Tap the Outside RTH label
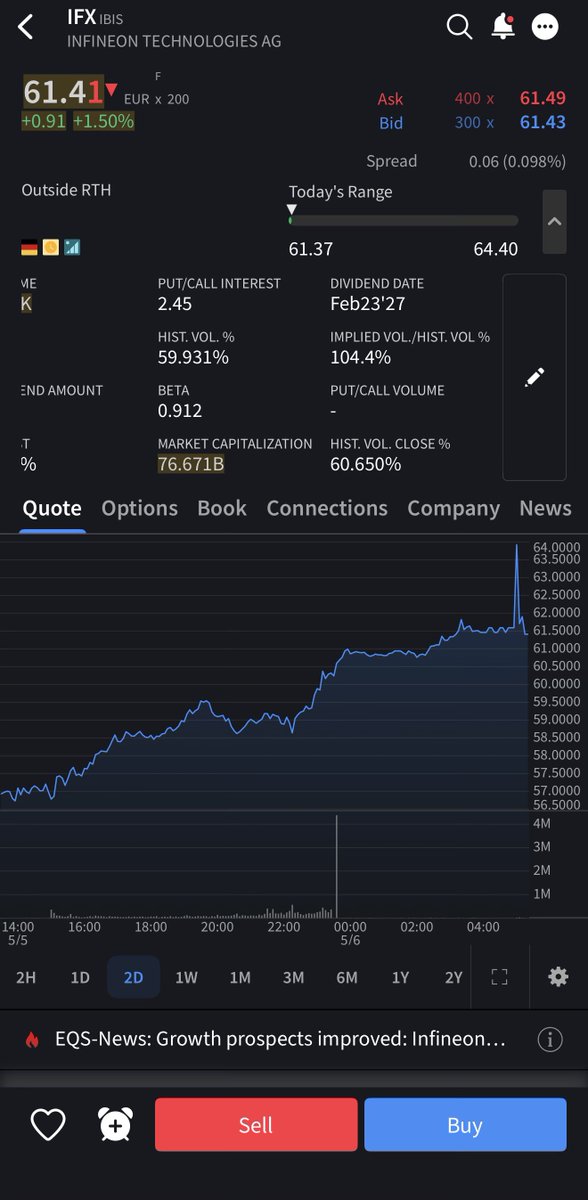Viewport: 588px width, 1200px height. [x=66, y=190]
